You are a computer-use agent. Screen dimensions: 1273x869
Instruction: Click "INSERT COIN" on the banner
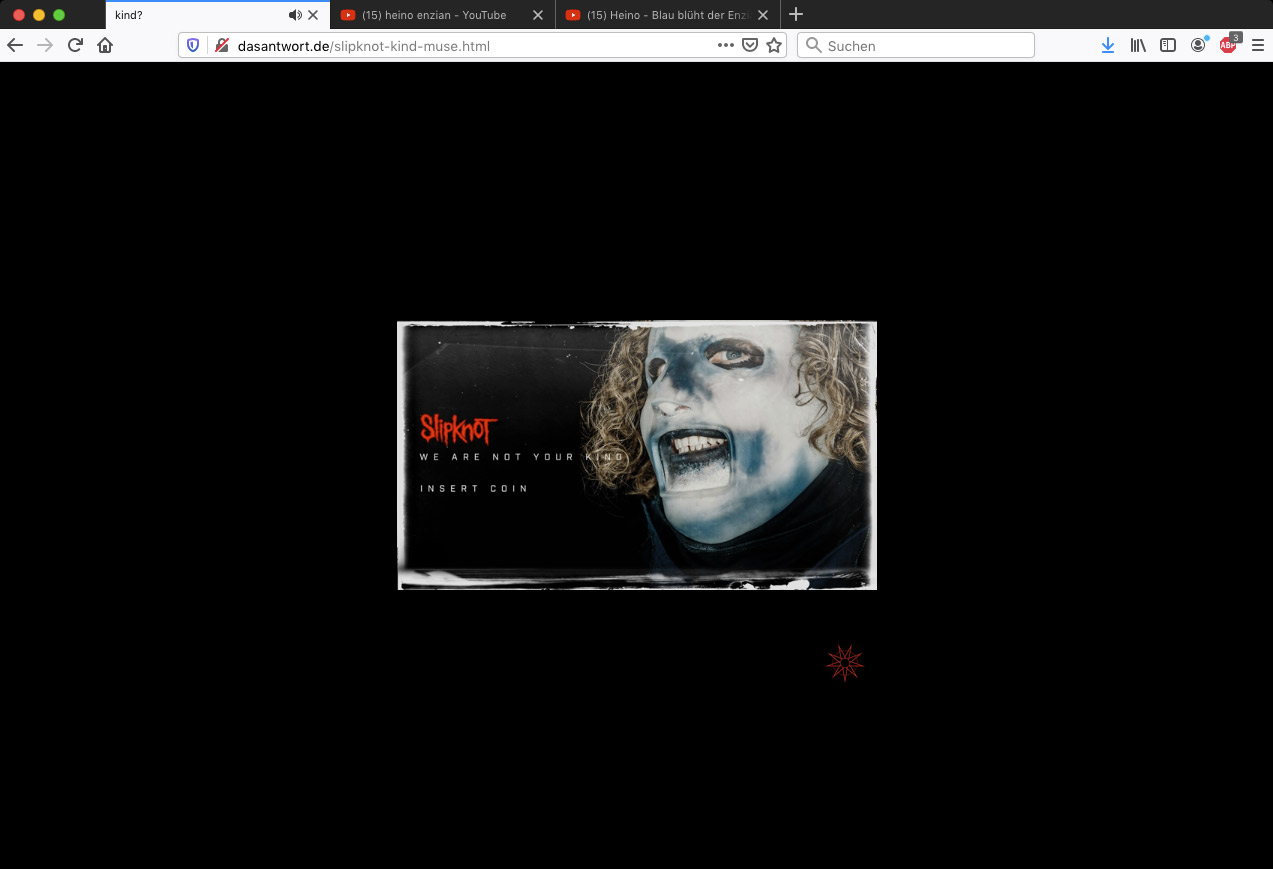pos(474,489)
